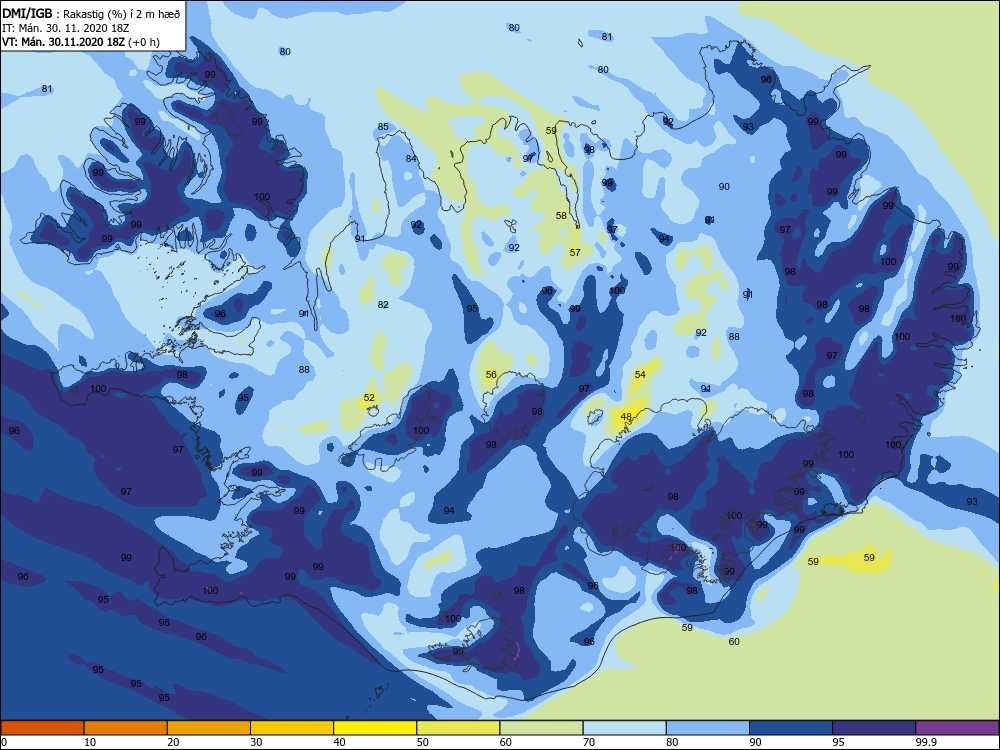Click the '20' legend scale label
Image resolution: width=1000 pixels, height=750 pixels.
[173, 742]
